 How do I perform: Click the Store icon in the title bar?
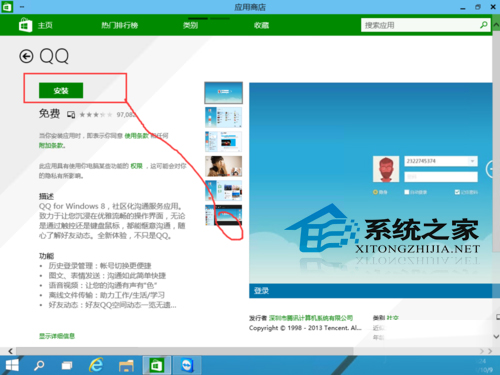coord(7,7)
